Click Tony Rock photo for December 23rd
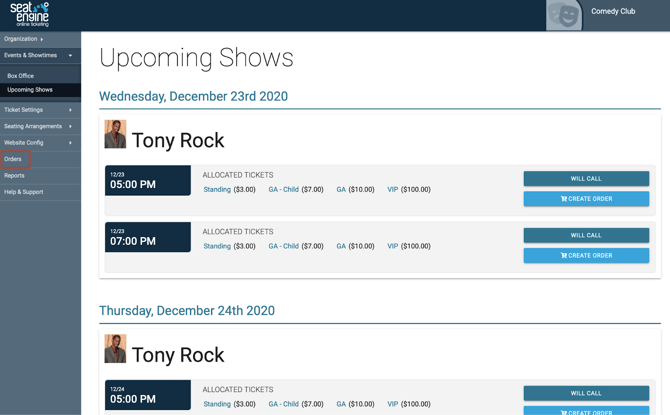This screenshot has width=670, height=415. pos(115,135)
